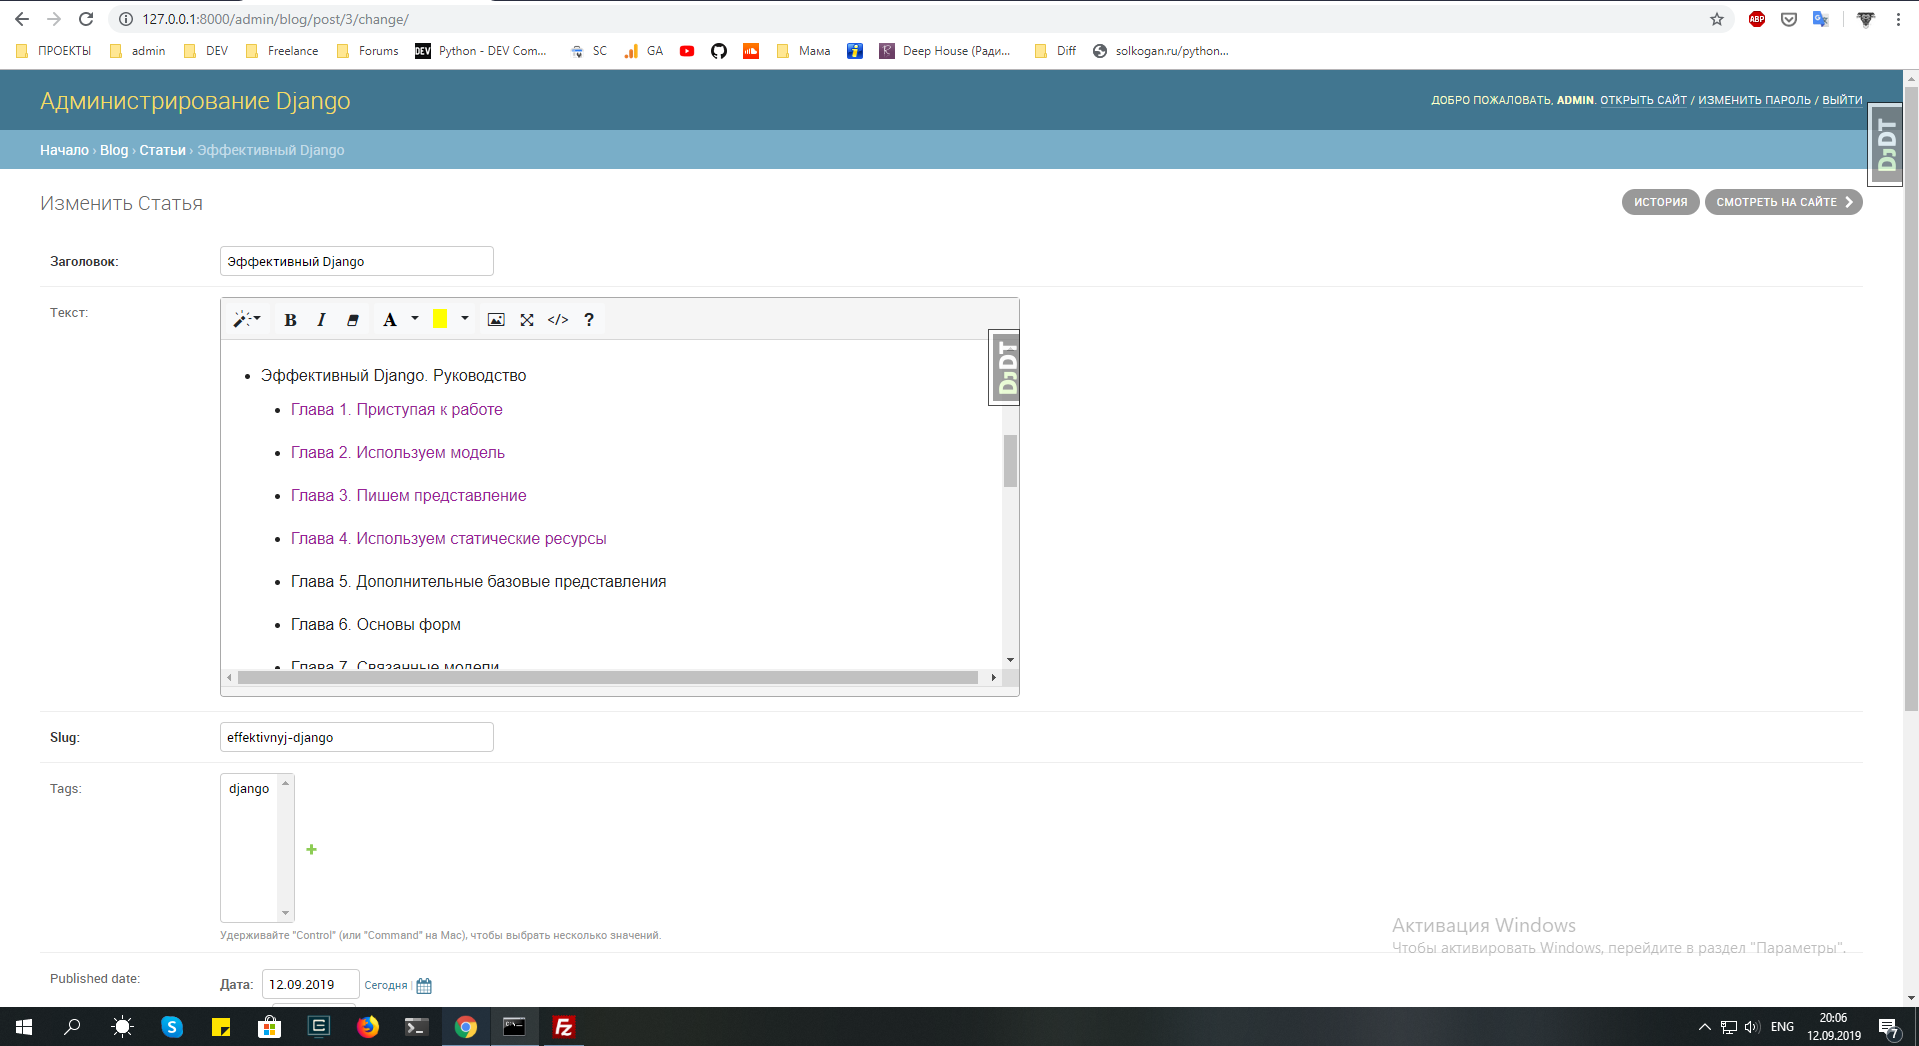Click the ИСТОРИЯ button
The width and height of the screenshot is (1919, 1046).
coord(1660,202)
